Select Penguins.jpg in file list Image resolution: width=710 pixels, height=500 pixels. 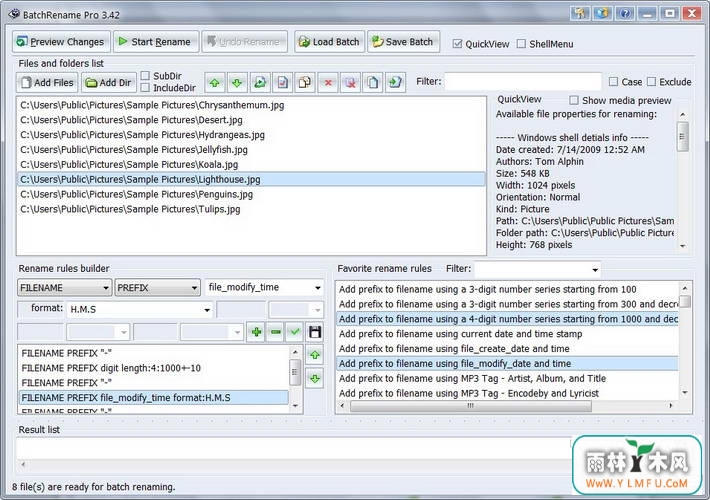pyautogui.click(x=250, y=194)
